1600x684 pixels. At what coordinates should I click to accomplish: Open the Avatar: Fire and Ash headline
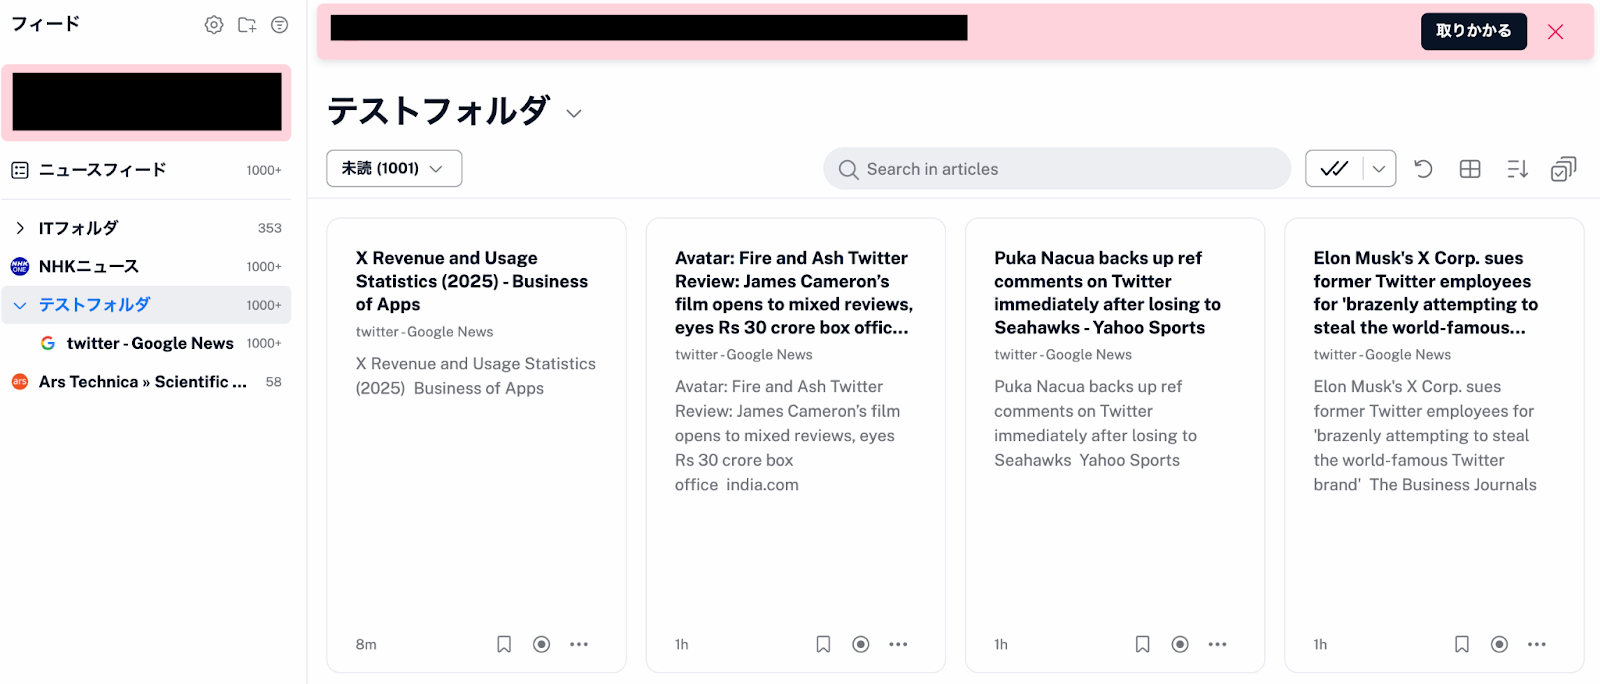(x=794, y=293)
